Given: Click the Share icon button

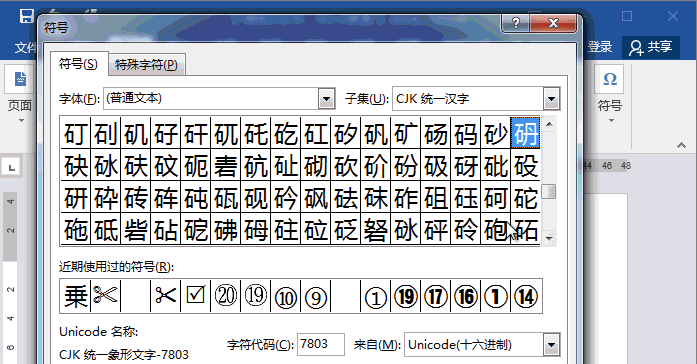Looking at the screenshot, I should (651, 47).
